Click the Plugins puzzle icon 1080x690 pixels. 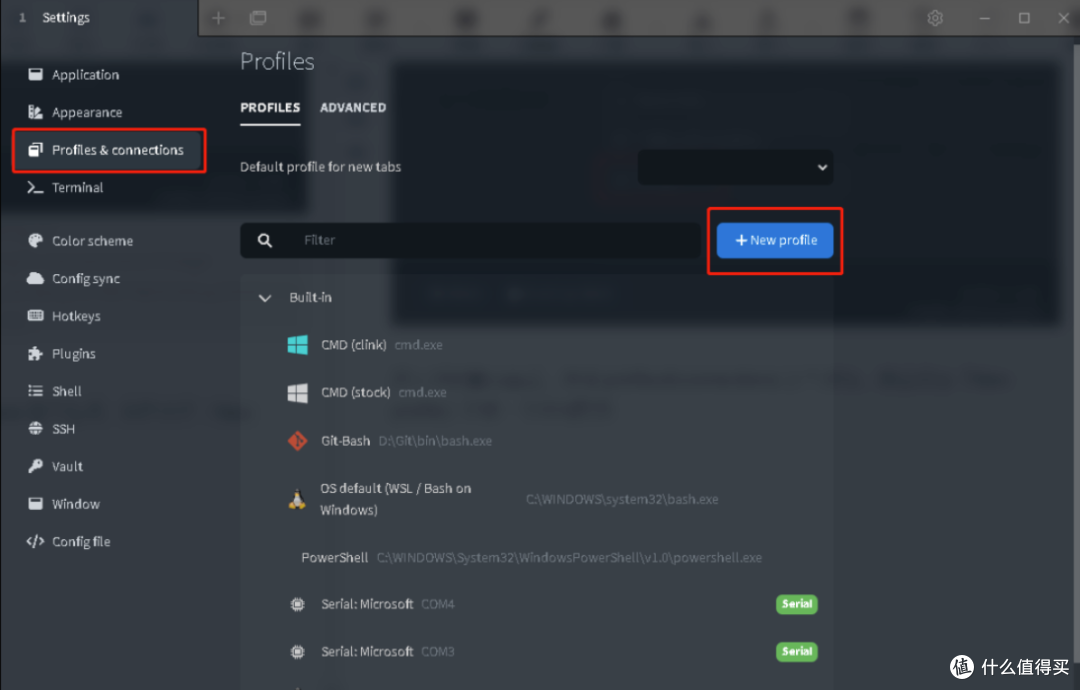point(35,353)
